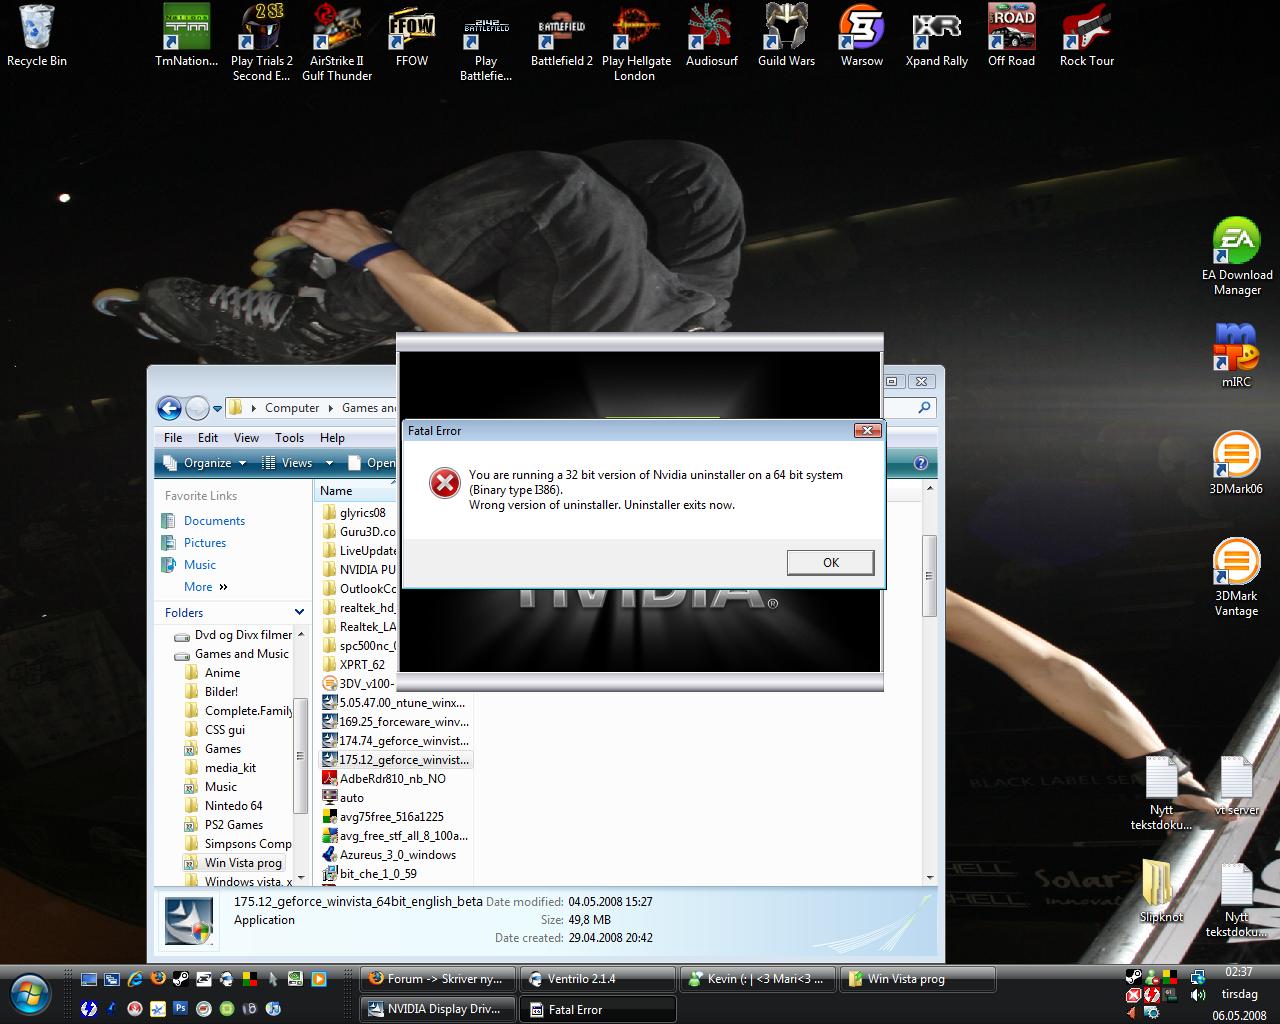
Task: Select Win Vista prog folder in tree
Action: [243, 863]
